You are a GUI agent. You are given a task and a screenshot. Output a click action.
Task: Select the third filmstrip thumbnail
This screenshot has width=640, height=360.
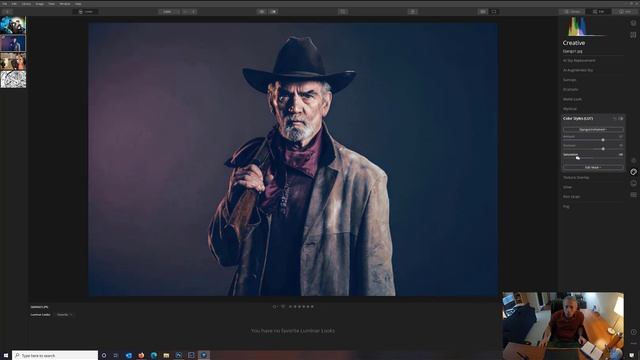(13, 61)
